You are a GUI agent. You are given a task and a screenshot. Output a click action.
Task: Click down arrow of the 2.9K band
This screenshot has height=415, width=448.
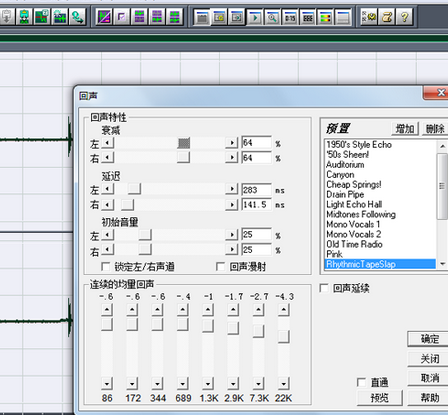coord(233,384)
